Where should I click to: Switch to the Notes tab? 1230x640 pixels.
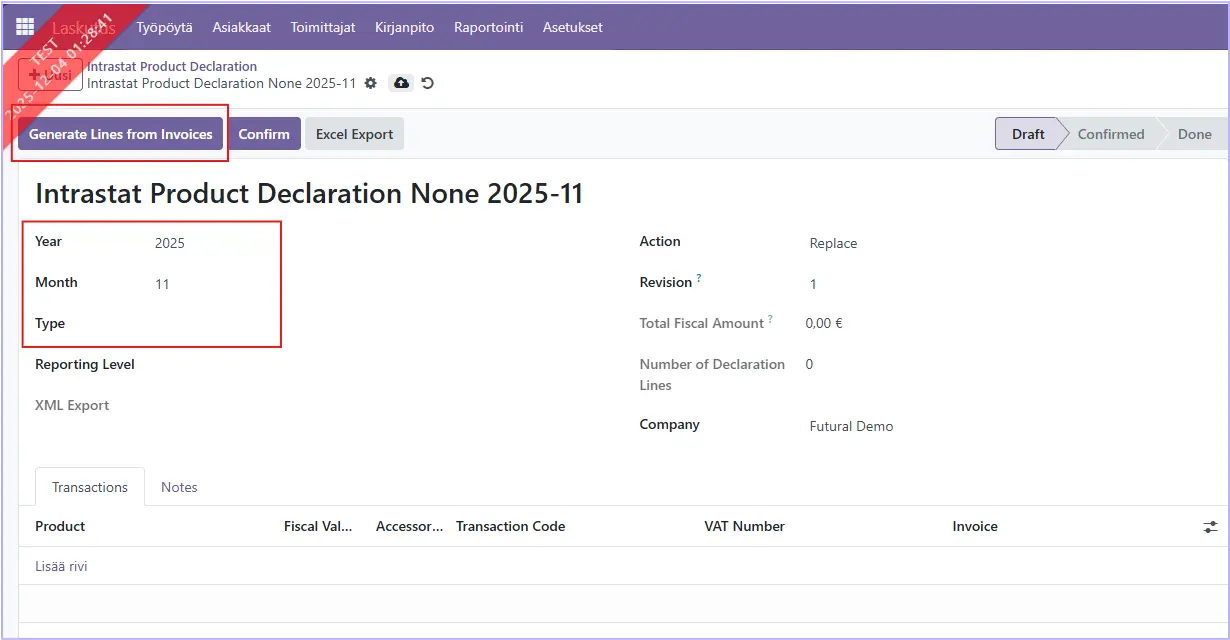pyautogui.click(x=179, y=487)
